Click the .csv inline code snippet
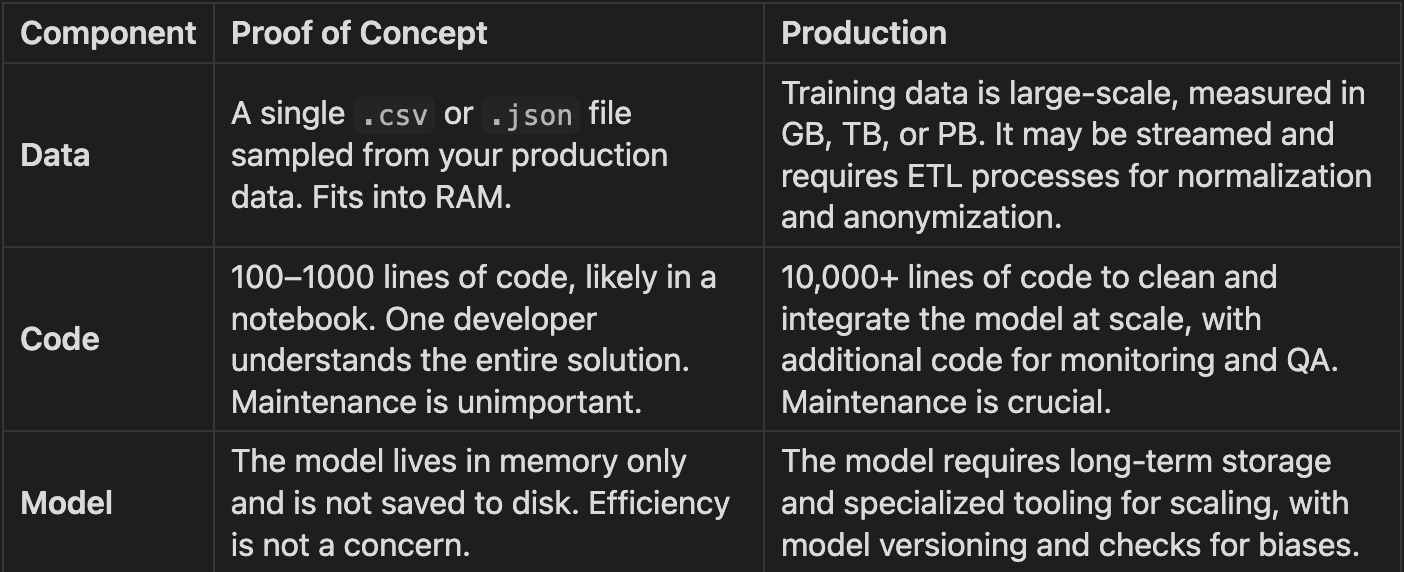1404x572 pixels. click(x=394, y=114)
